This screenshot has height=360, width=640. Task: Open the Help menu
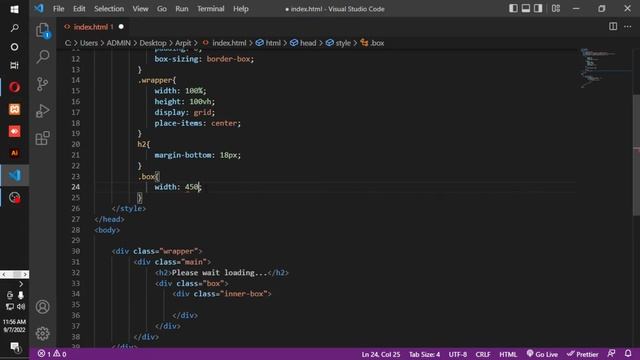241,9
